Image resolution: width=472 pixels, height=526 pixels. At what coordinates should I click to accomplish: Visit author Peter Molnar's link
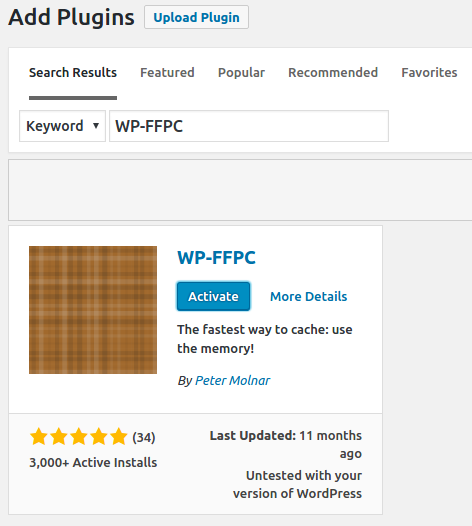tap(232, 380)
